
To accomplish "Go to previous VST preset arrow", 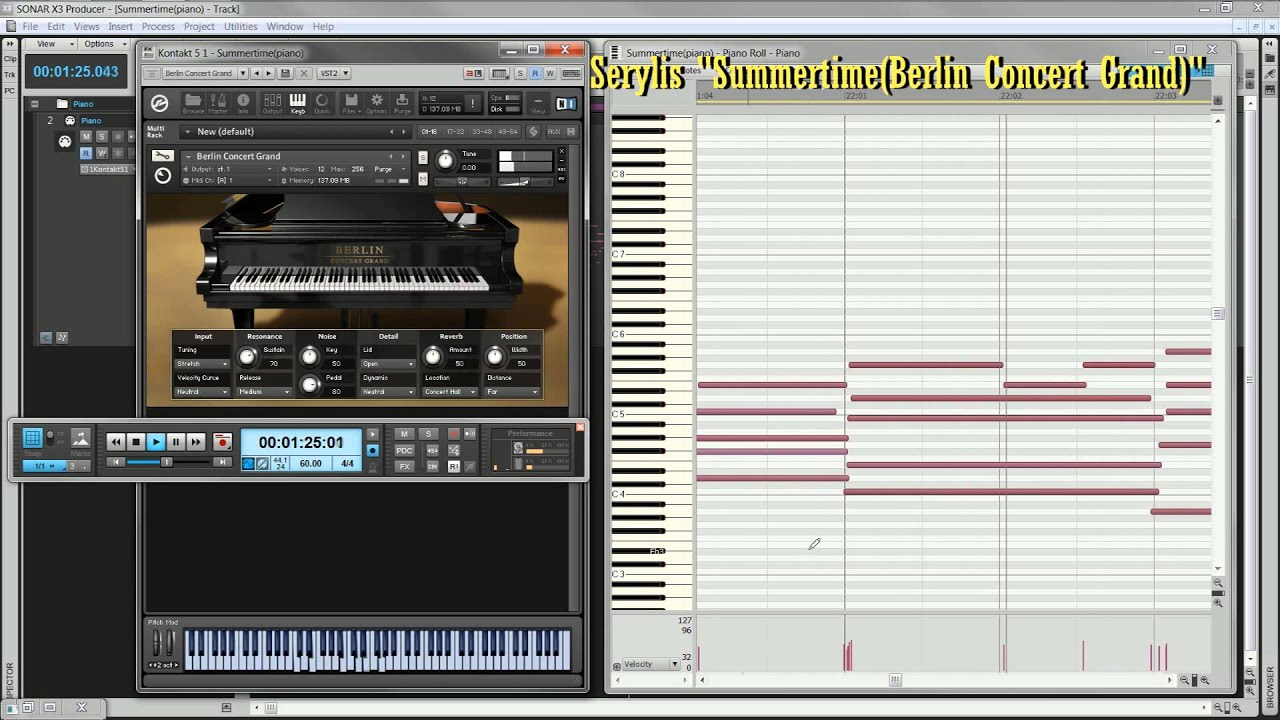I will [256, 73].
